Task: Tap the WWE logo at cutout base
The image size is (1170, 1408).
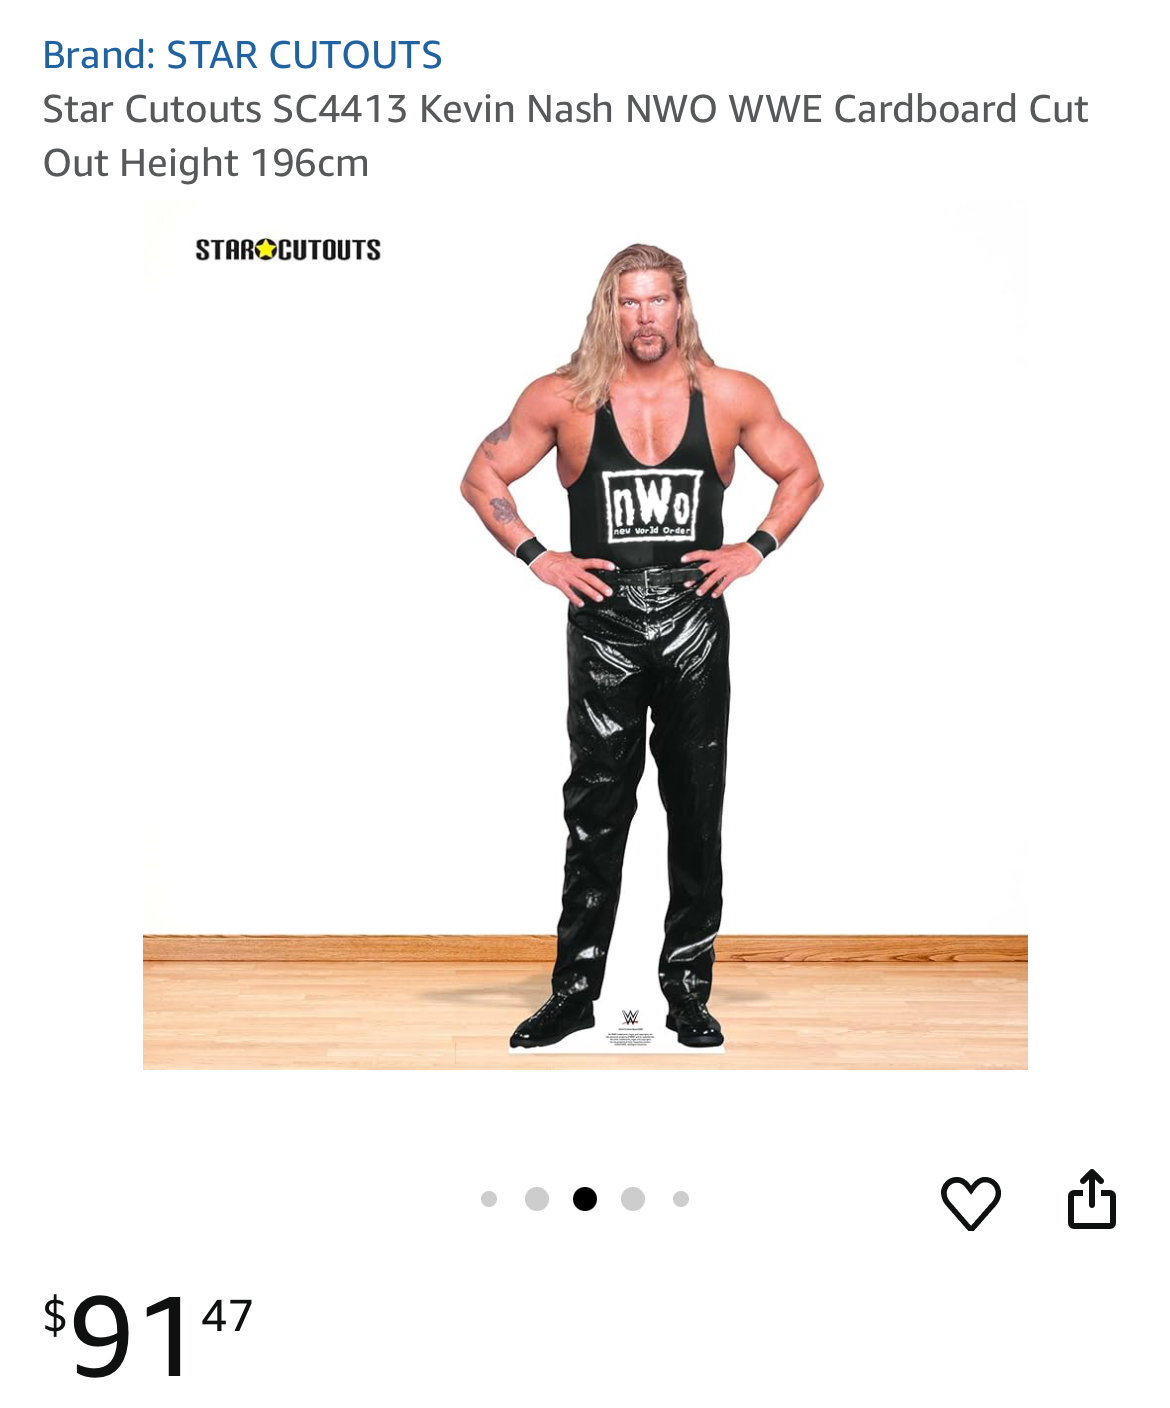Action: [630, 1016]
